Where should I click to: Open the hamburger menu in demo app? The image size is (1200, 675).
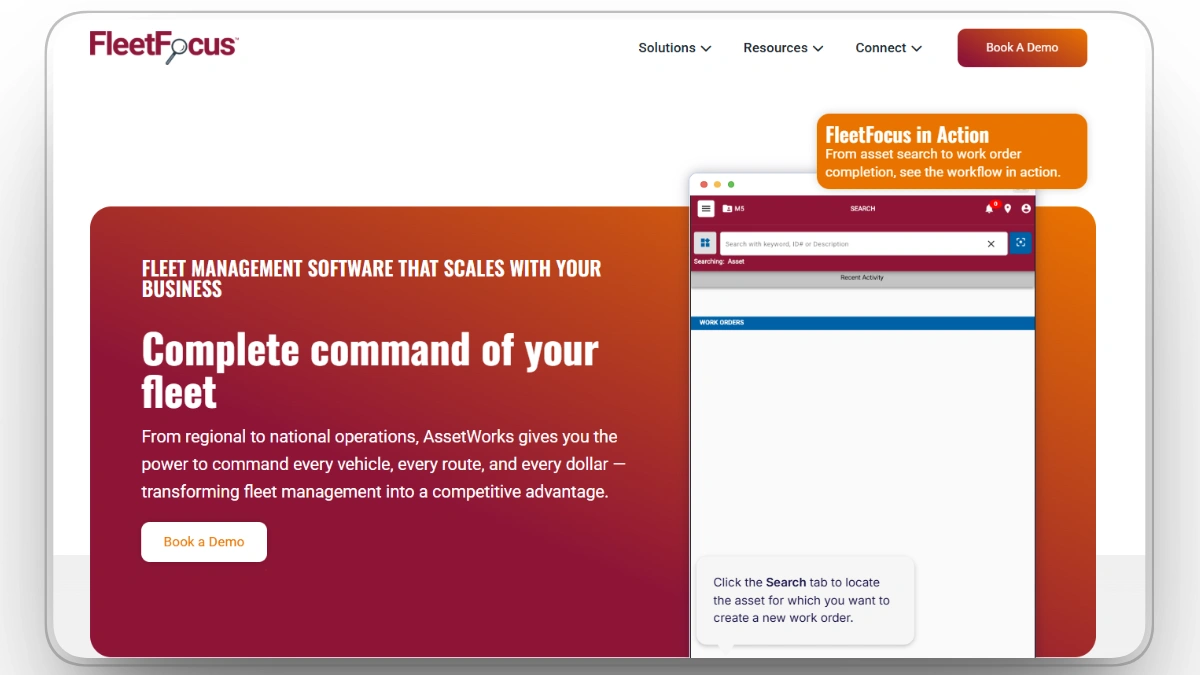[x=706, y=209]
